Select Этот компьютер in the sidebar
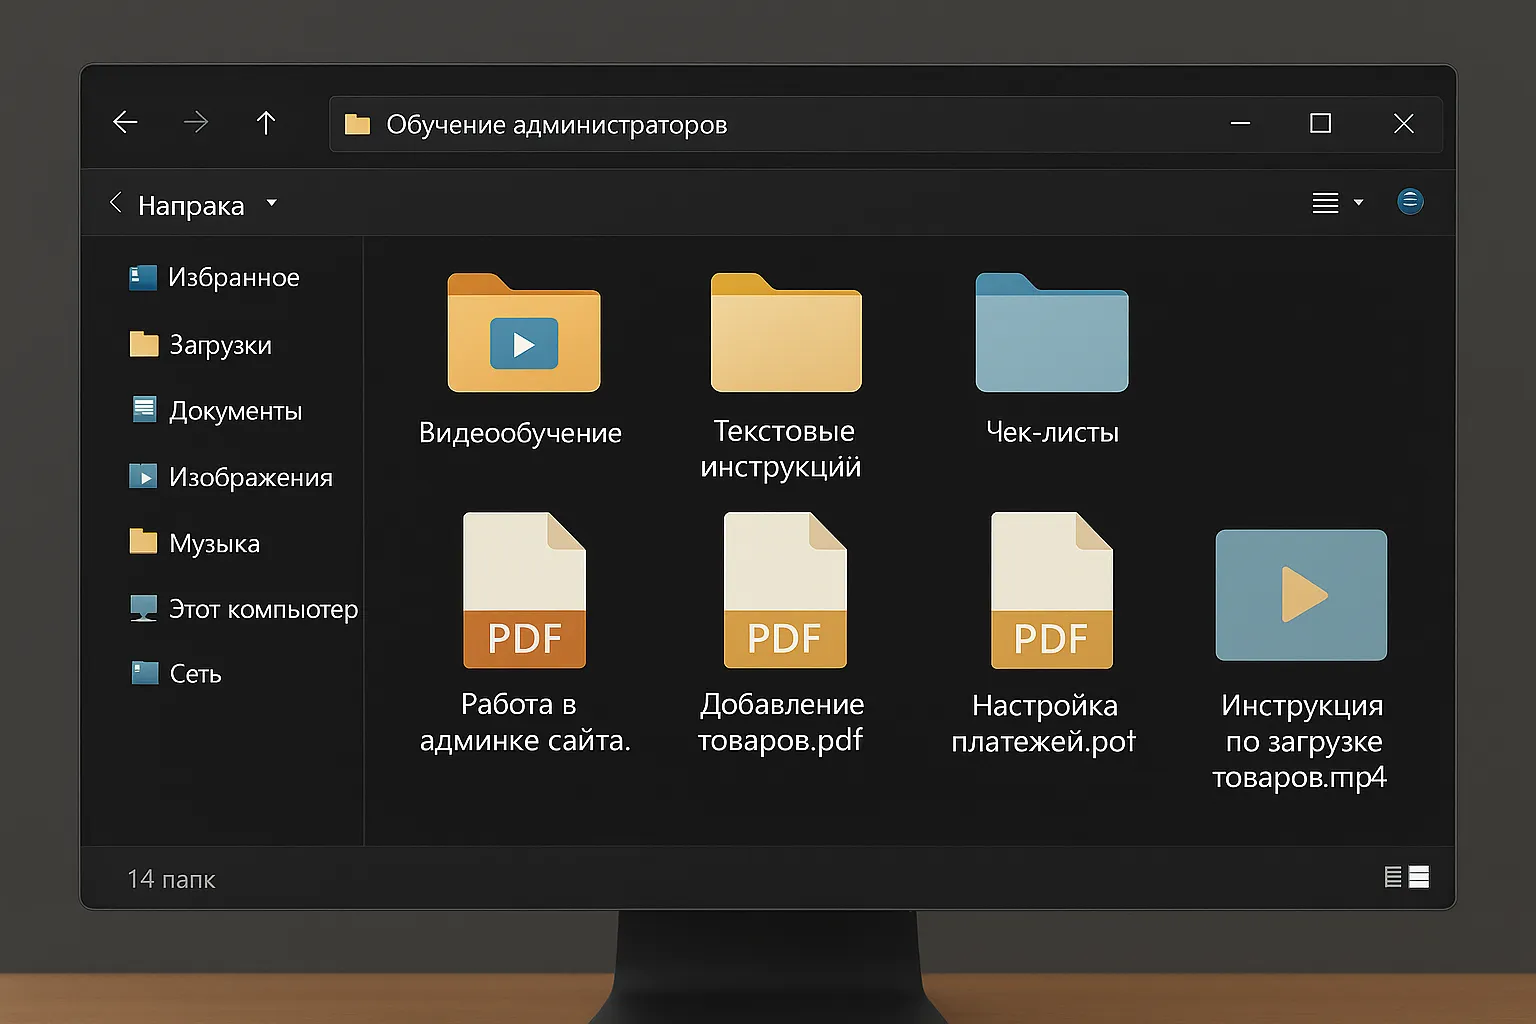Image resolution: width=1536 pixels, height=1024 pixels. (x=244, y=609)
